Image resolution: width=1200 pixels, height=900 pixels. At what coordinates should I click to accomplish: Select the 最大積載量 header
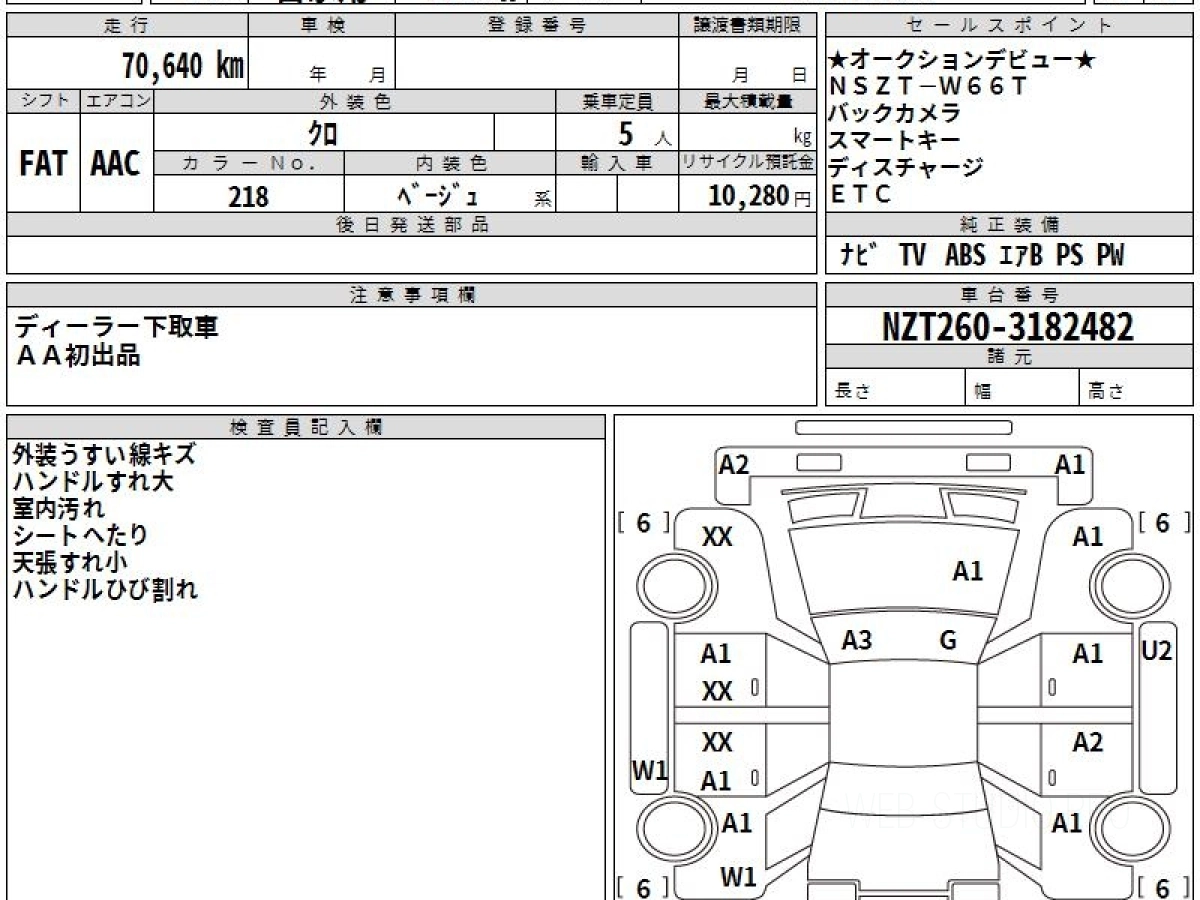[747, 101]
